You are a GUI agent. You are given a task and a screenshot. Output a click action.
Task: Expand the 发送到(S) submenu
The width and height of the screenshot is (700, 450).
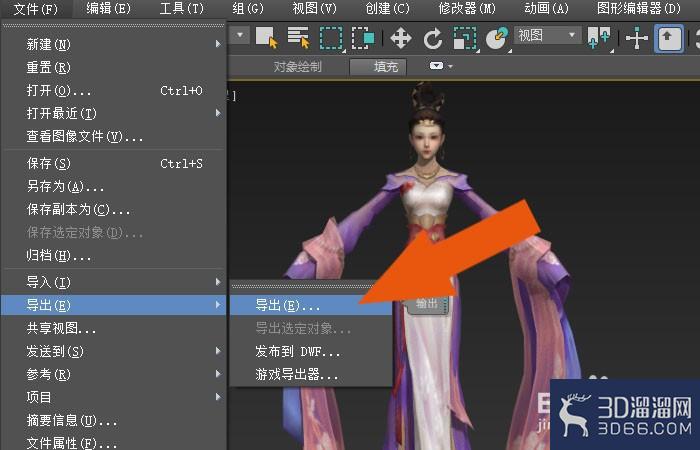point(114,351)
